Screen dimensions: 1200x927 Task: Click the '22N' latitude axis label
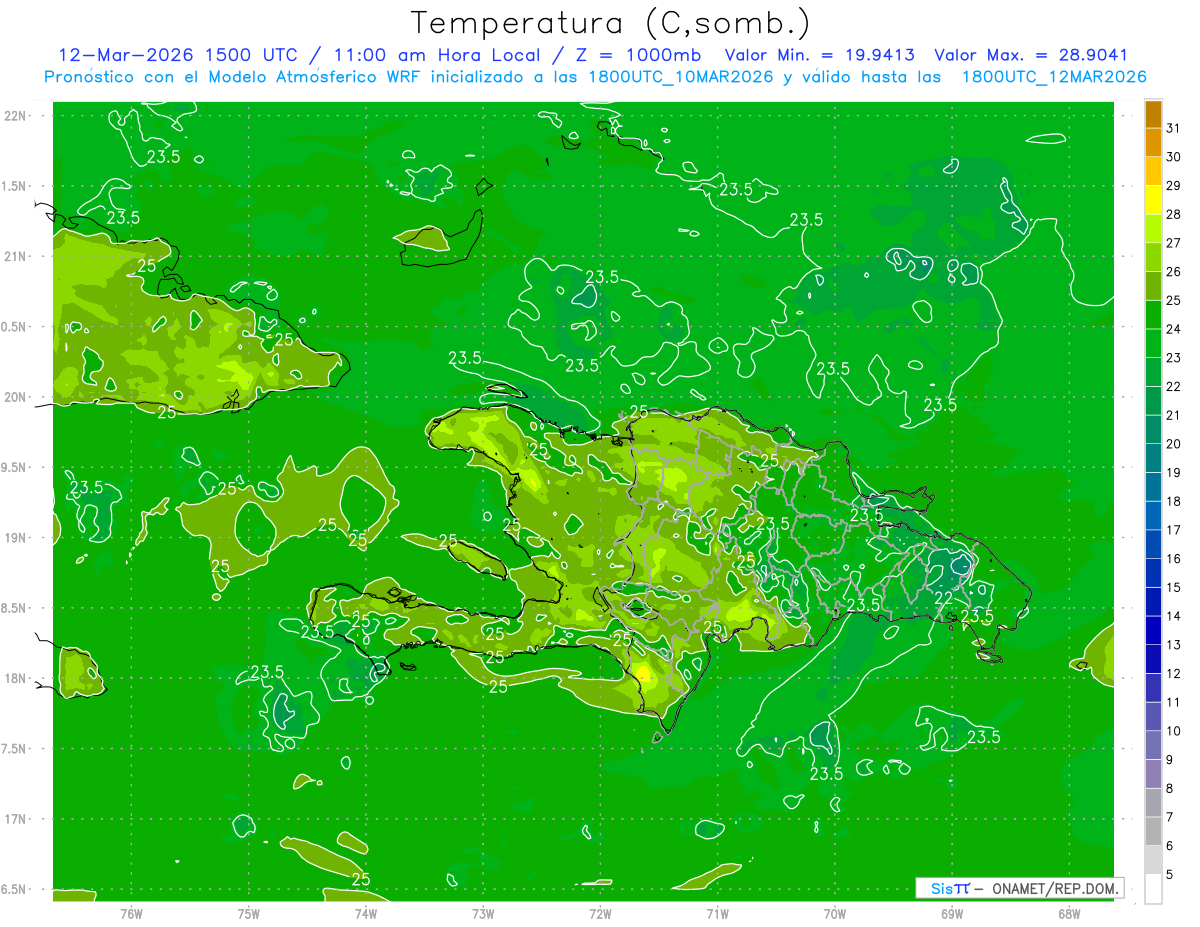[14, 115]
